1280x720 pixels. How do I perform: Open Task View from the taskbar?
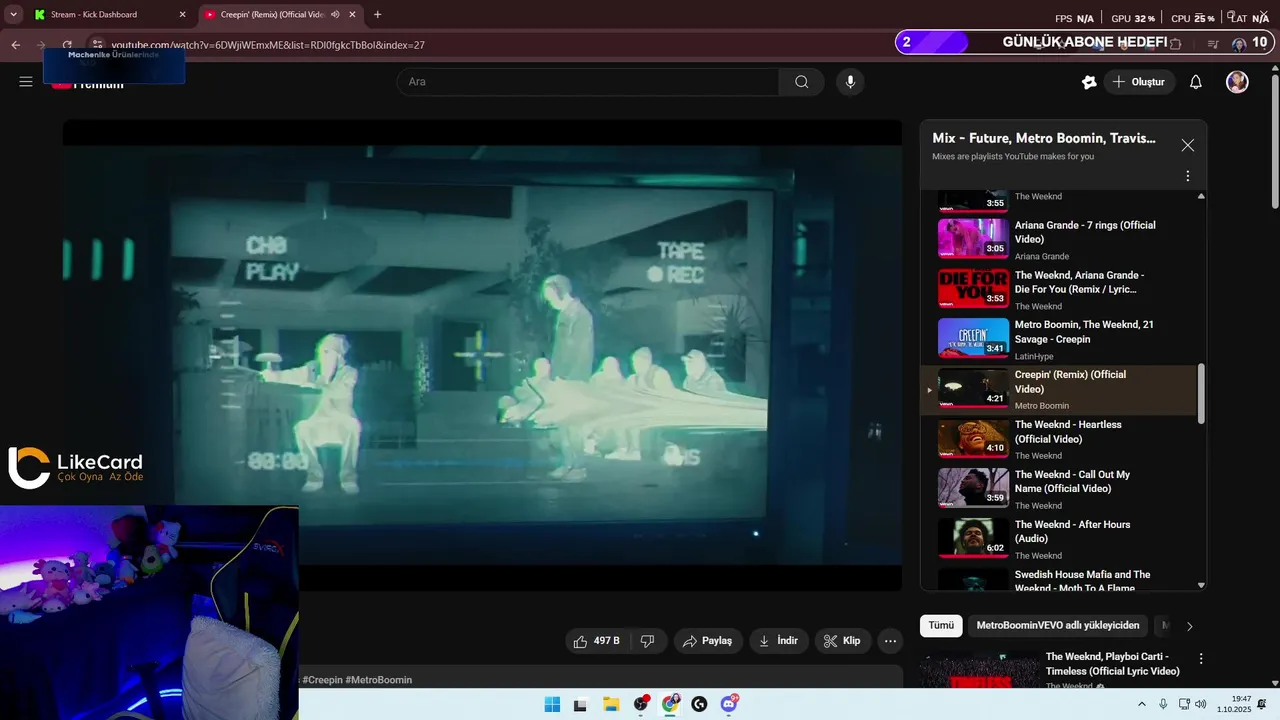(x=580, y=705)
